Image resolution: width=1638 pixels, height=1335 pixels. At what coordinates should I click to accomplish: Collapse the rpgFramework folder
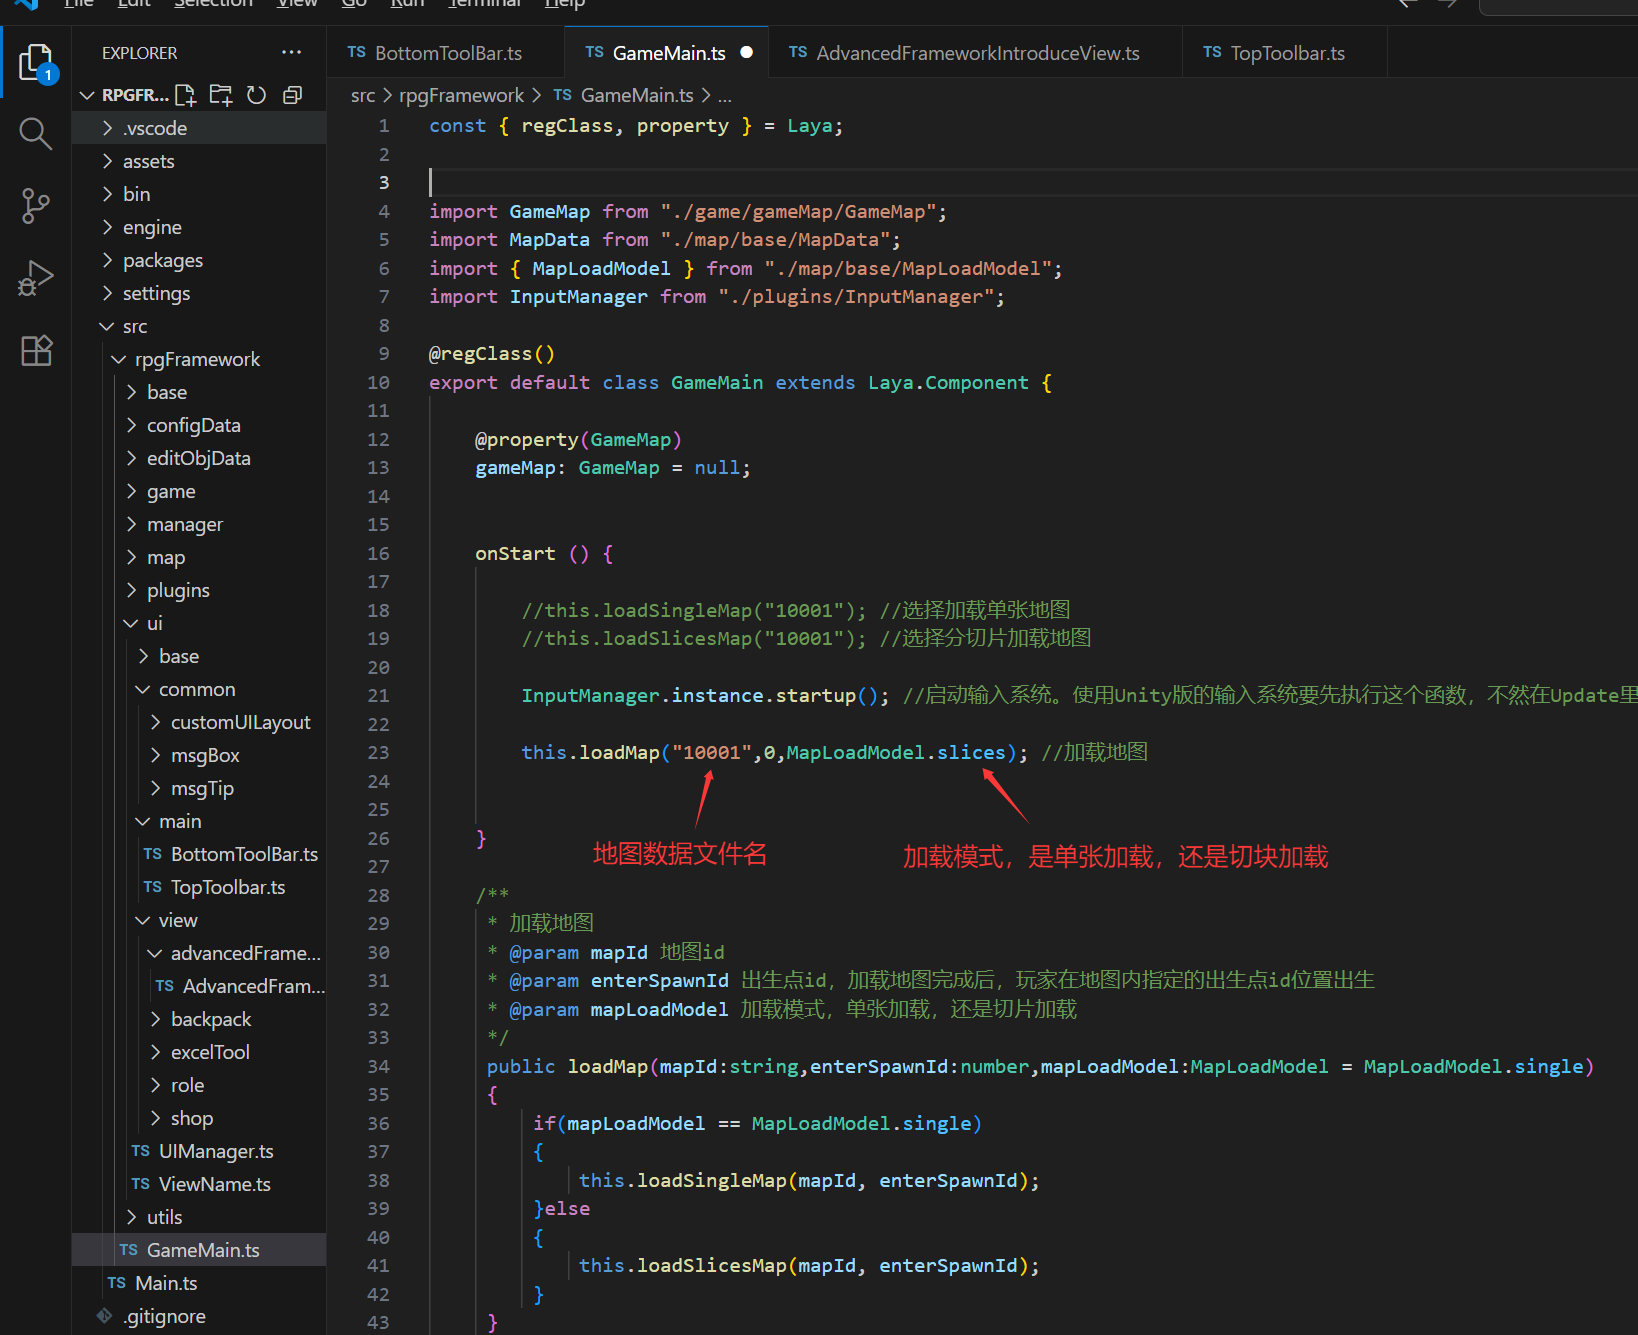pyautogui.click(x=196, y=359)
